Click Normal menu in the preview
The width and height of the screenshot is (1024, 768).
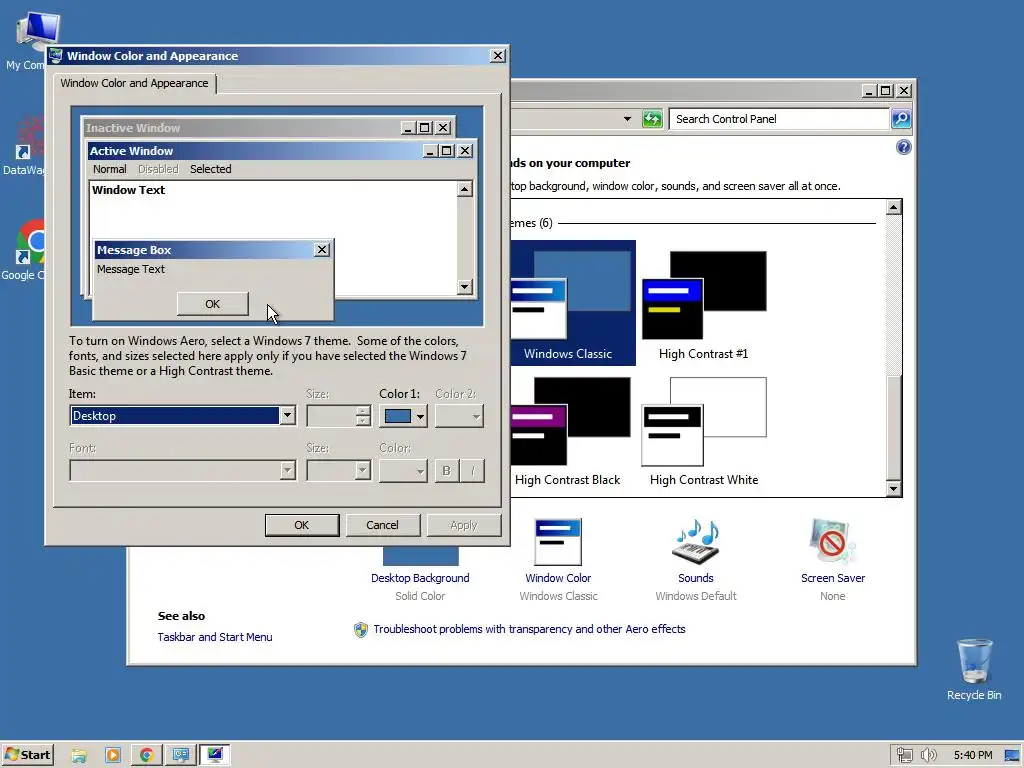tap(109, 169)
